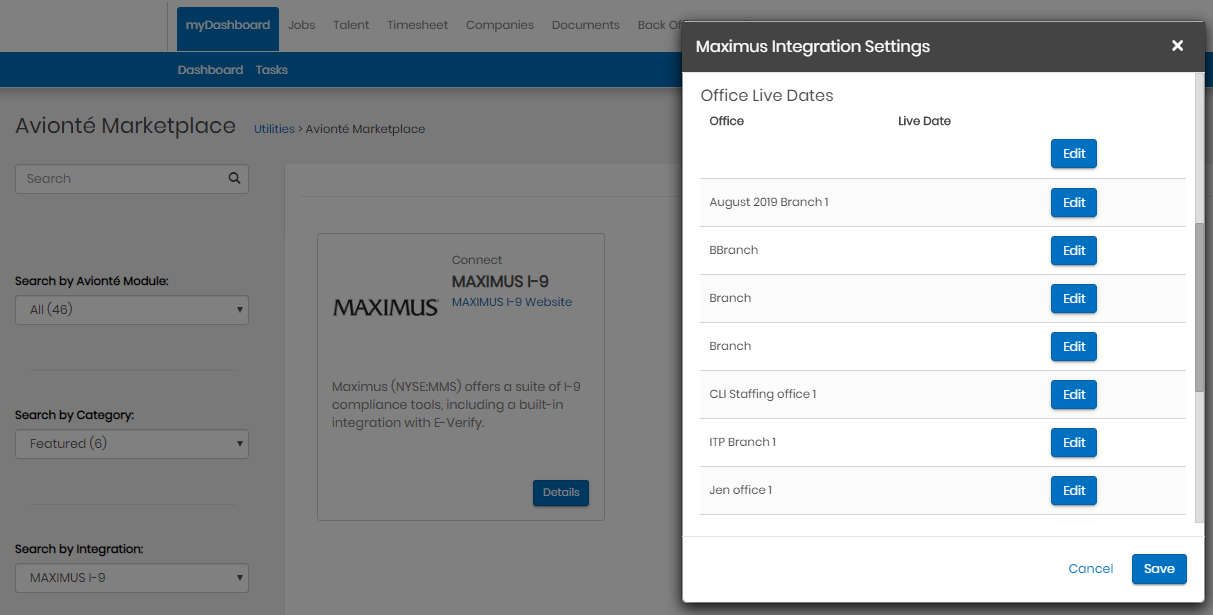Click the dialog's vertical scrollbar thumb
This screenshot has width=1213, height=615.
(x=1200, y=307)
